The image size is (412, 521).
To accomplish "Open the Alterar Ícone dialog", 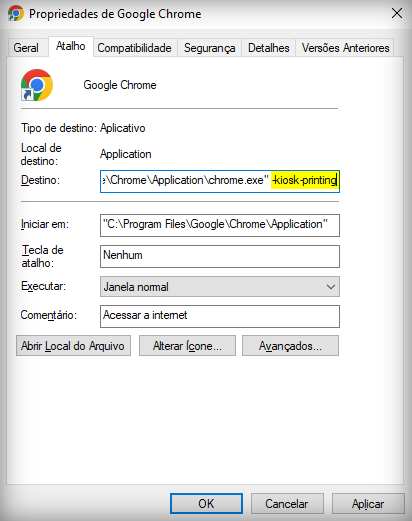I will click(187, 346).
